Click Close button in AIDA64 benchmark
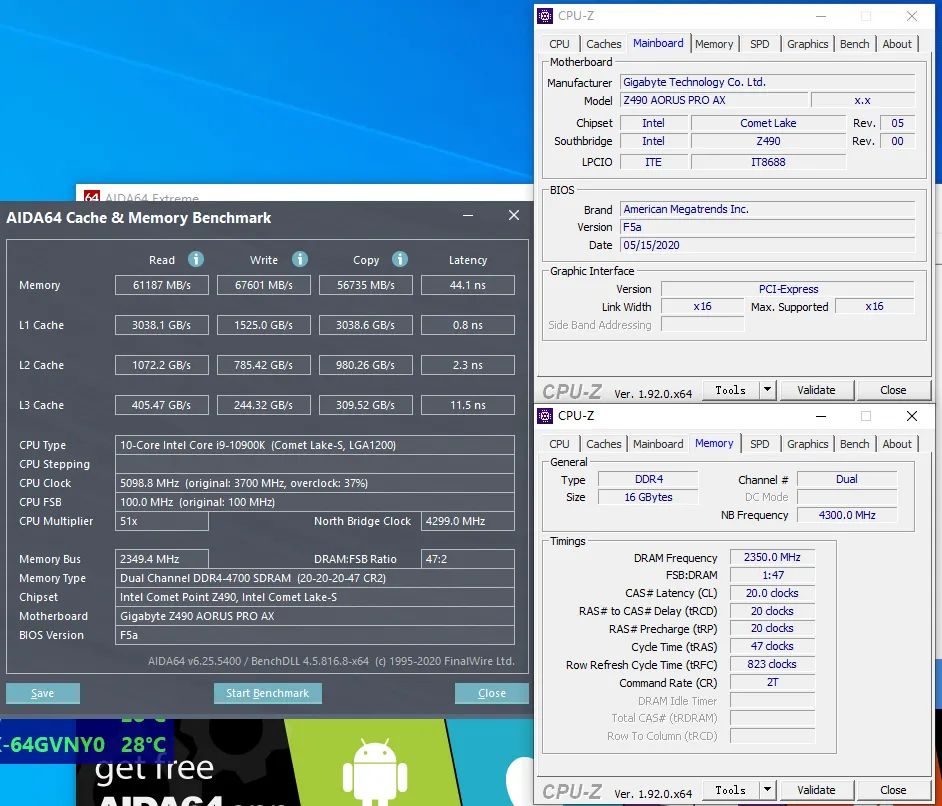Screen dimensions: 942x806 tap(491, 693)
